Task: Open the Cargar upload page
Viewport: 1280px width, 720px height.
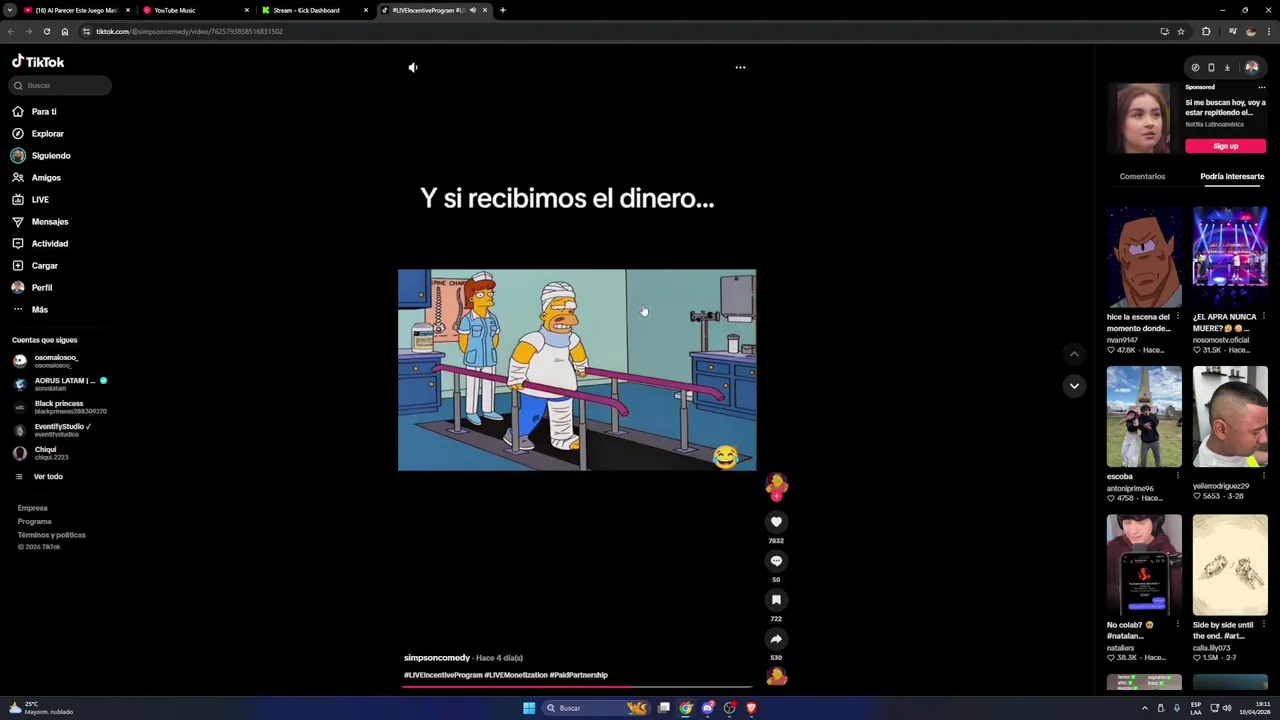Action: pyautogui.click(x=44, y=266)
